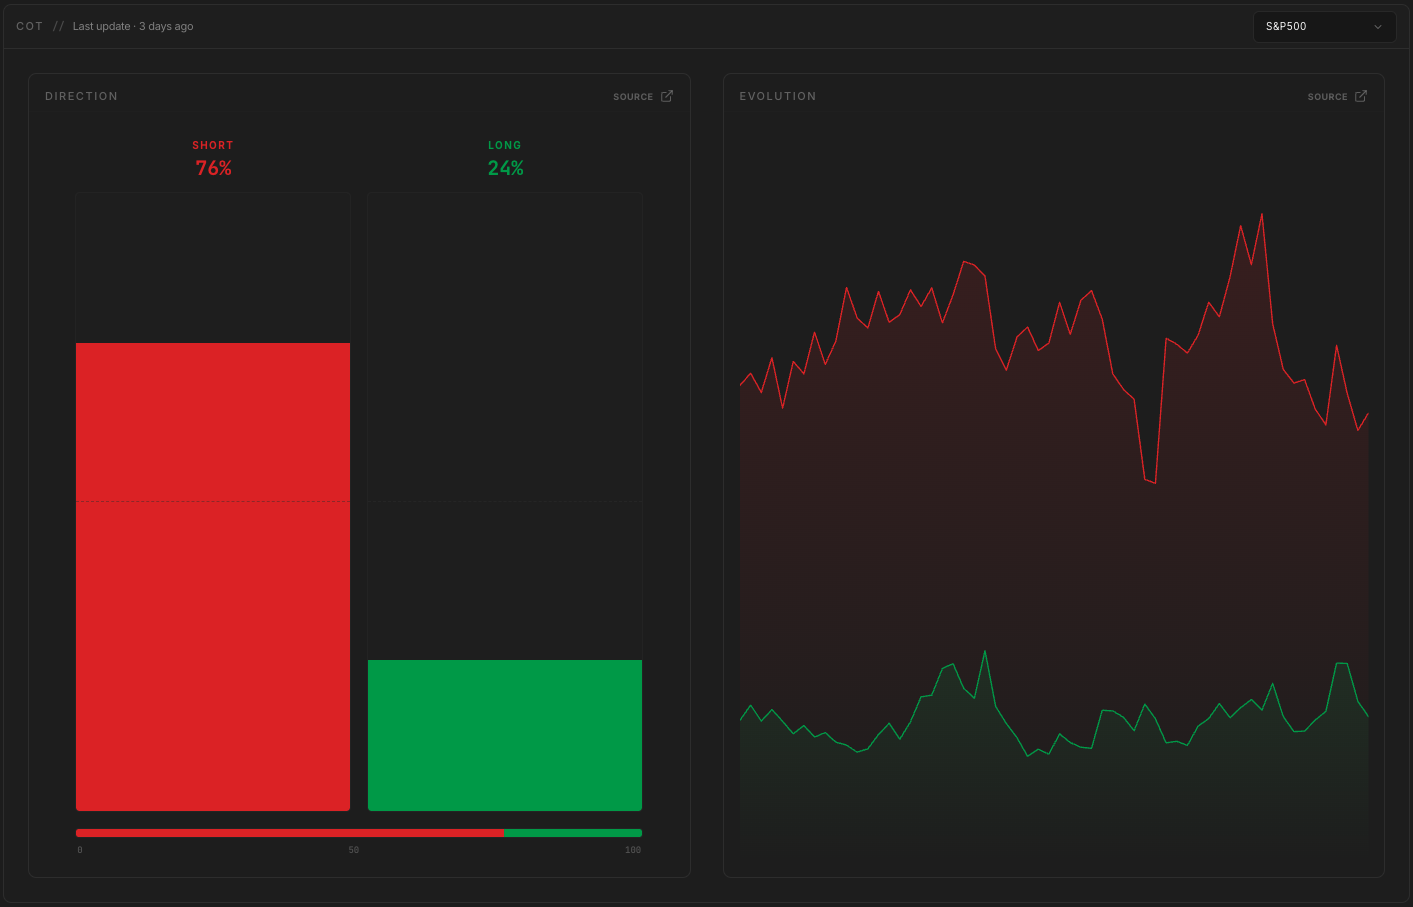Open the S&P500 instrument dropdown

1324,27
